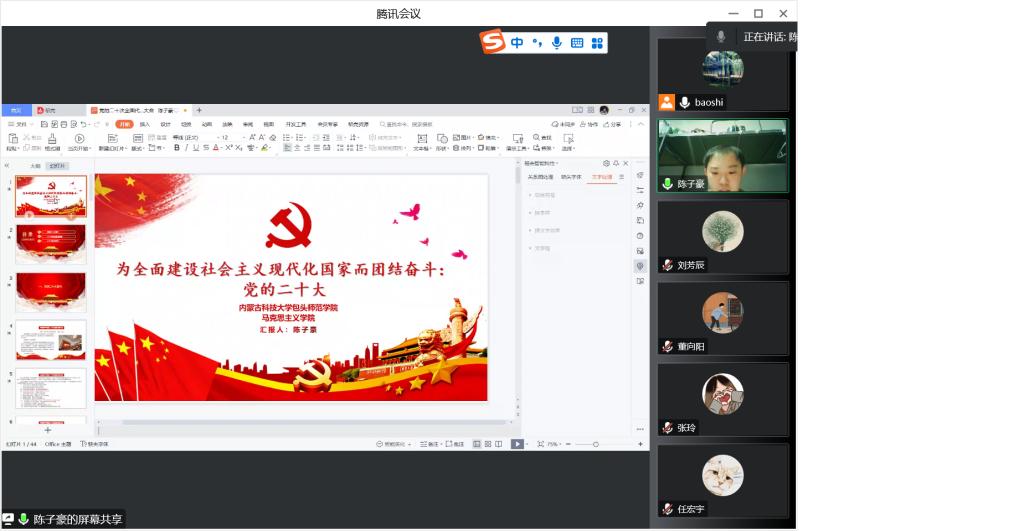The image size is (1024, 531).
Task: Open the Sogou soft keyboard icon
Action: point(577,43)
